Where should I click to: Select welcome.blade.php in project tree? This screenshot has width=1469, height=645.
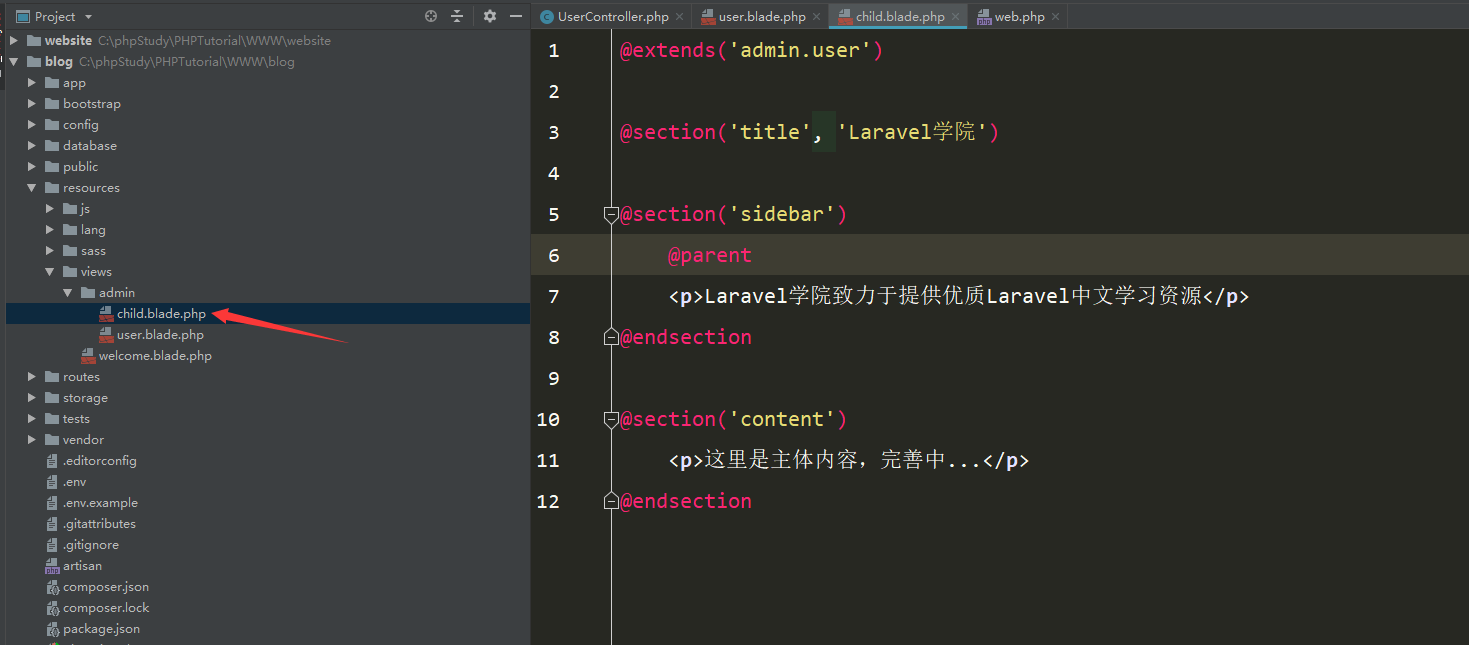155,356
